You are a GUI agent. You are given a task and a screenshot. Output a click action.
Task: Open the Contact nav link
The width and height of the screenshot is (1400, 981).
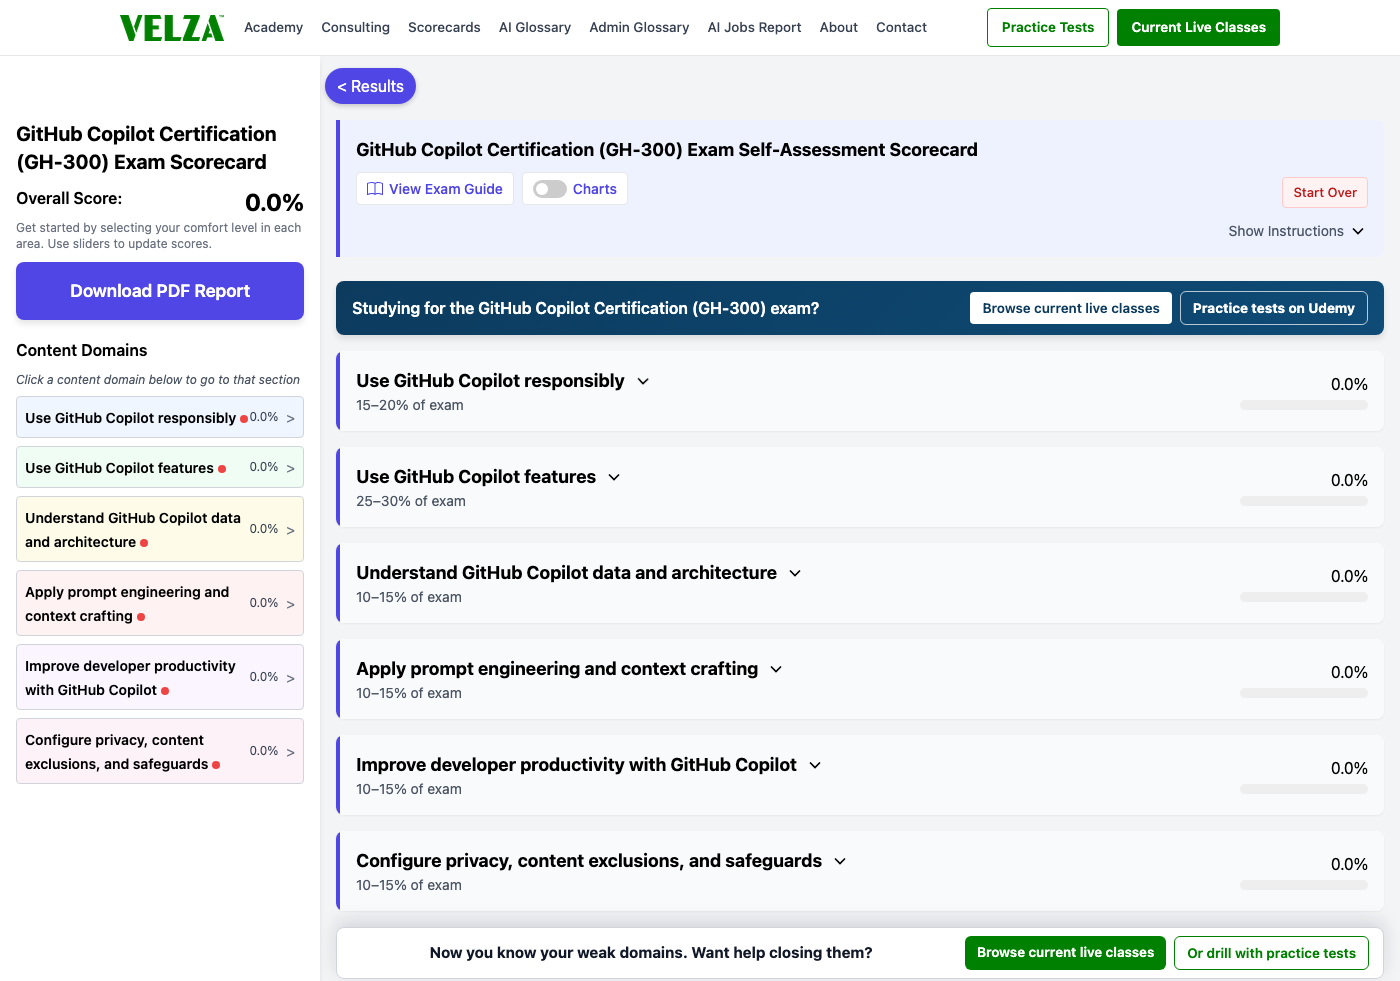pos(901,27)
